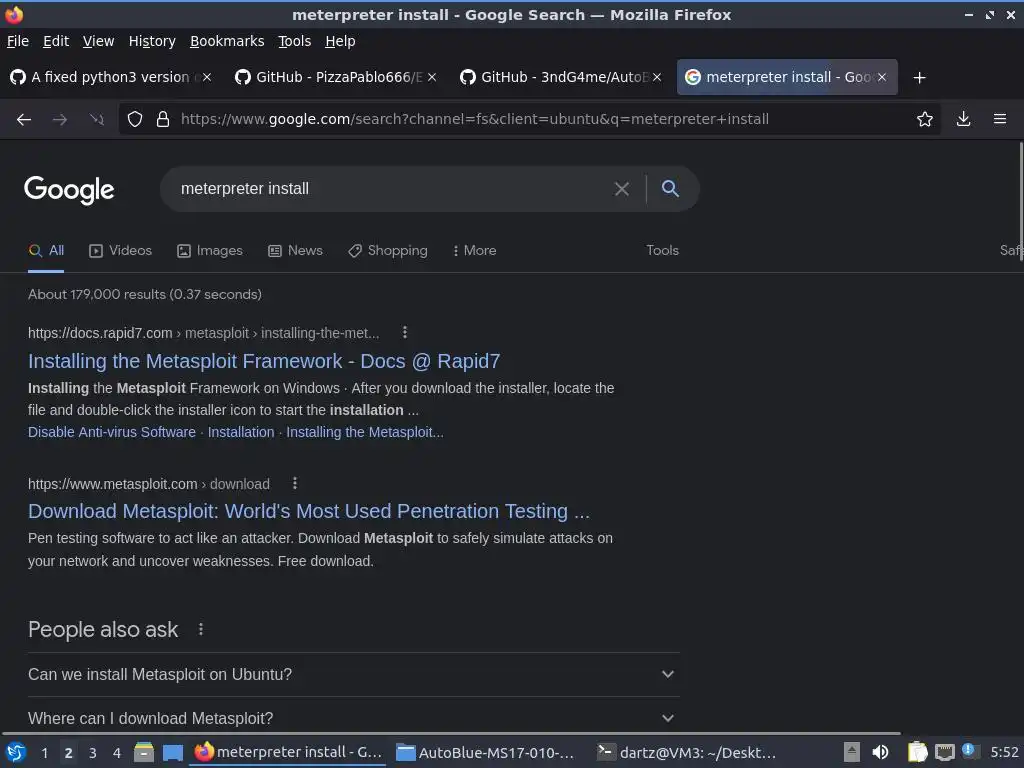Select the News search filter
This screenshot has width=1024, height=768.
pos(295,251)
